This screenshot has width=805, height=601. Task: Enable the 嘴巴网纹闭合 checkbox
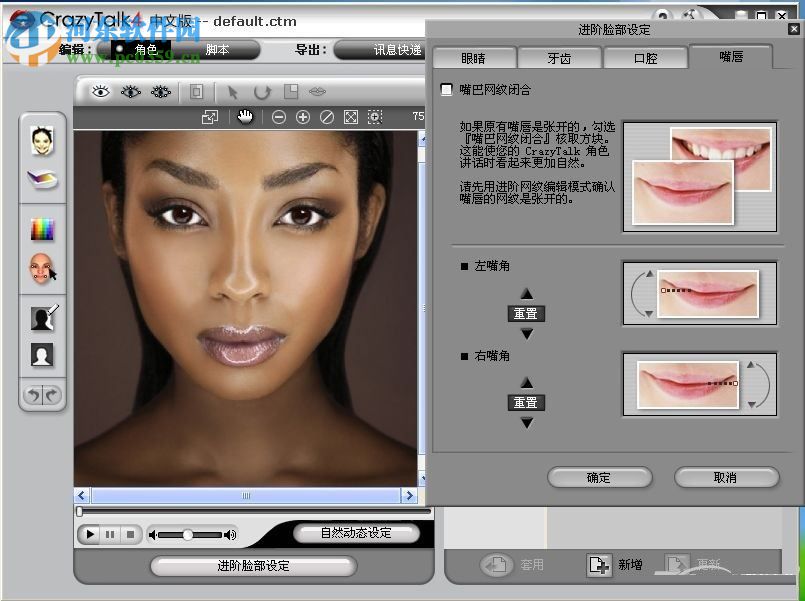pos(445,88)
